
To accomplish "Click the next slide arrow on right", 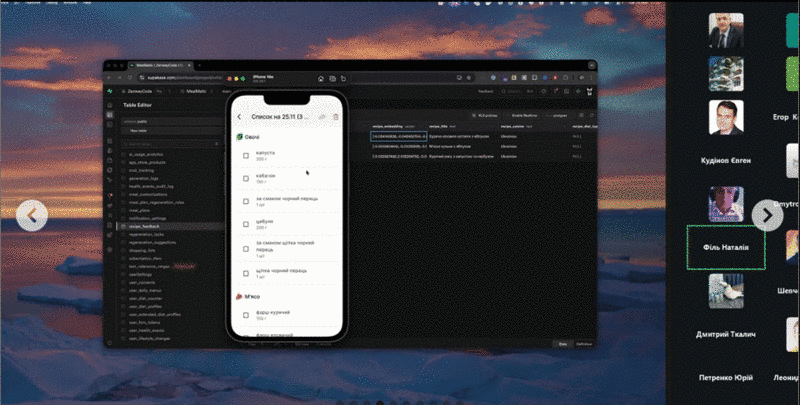I will coord(767,215).
